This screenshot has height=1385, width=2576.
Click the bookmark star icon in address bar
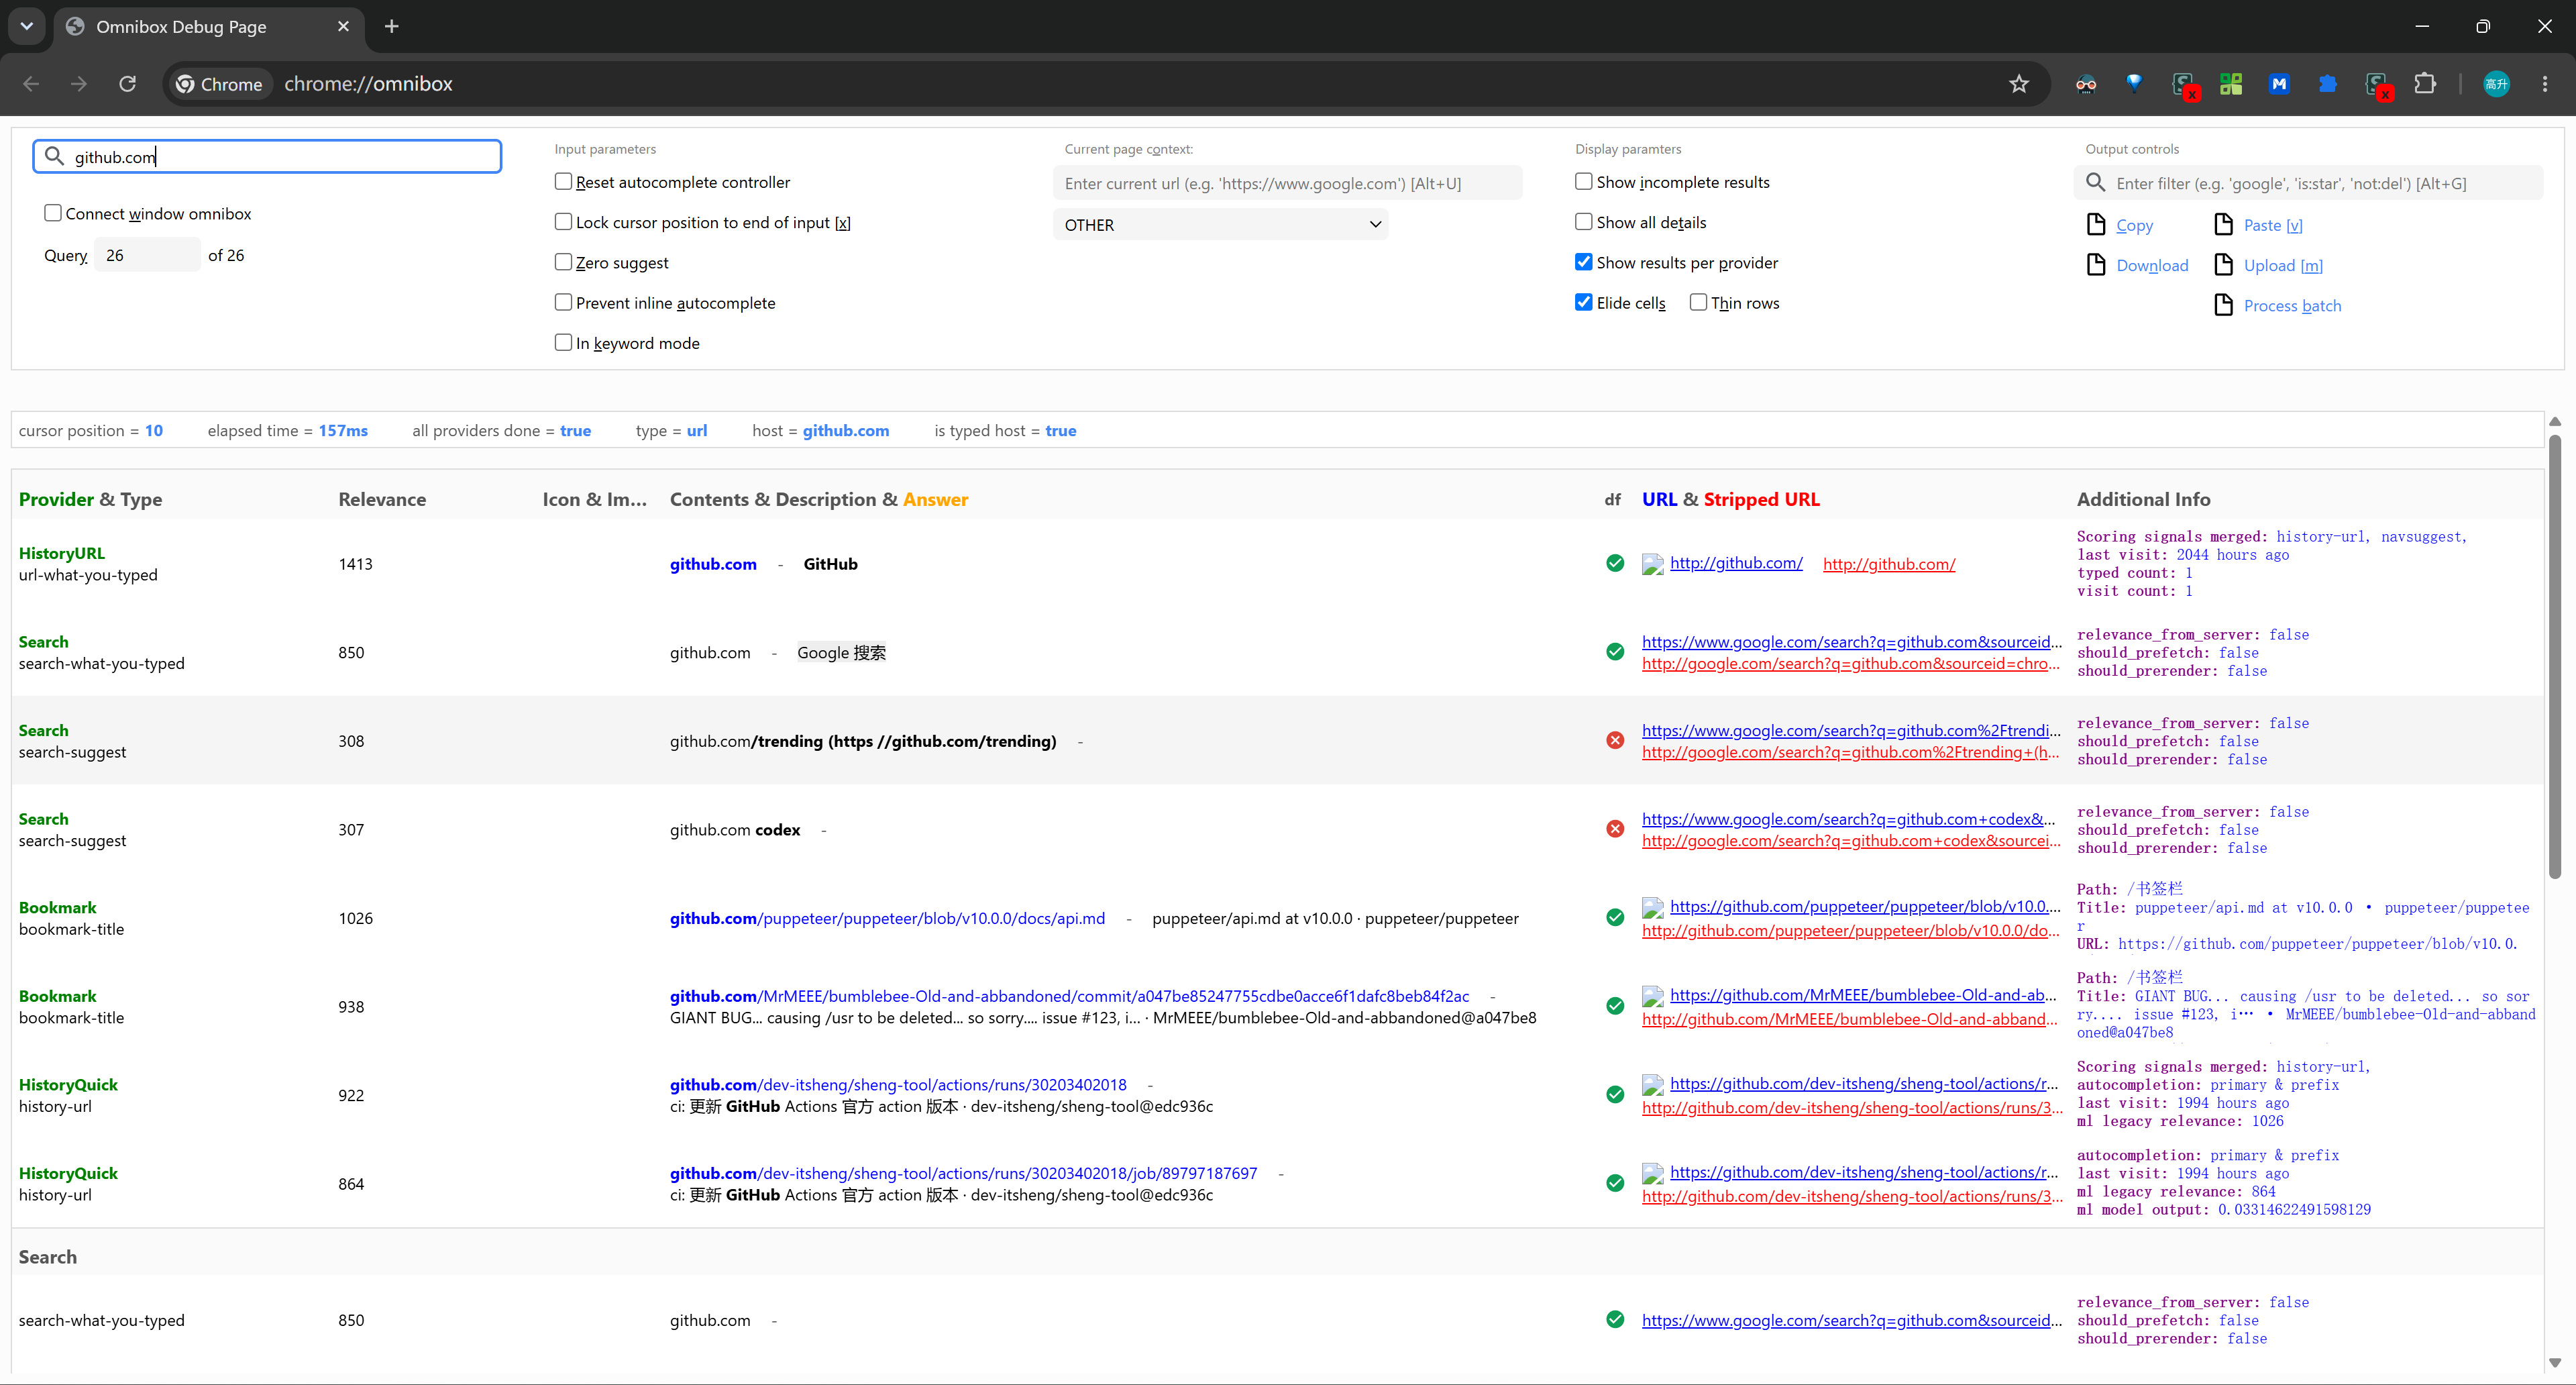tap(2019, 84)
